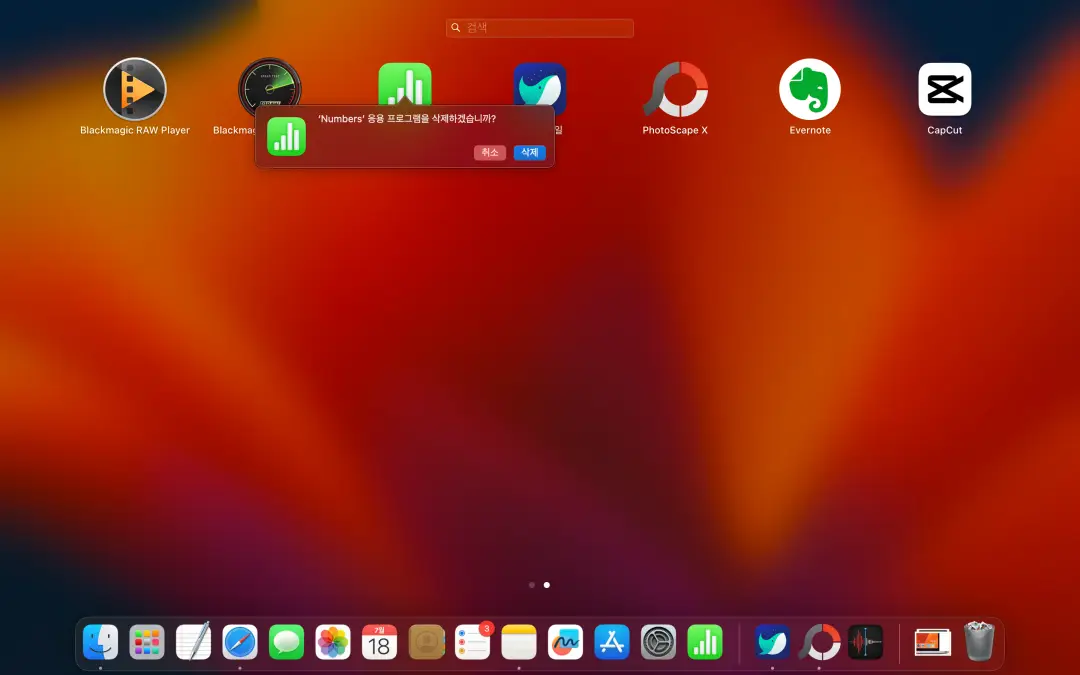Launch the CapCut app icon

(x=944, y=90)
